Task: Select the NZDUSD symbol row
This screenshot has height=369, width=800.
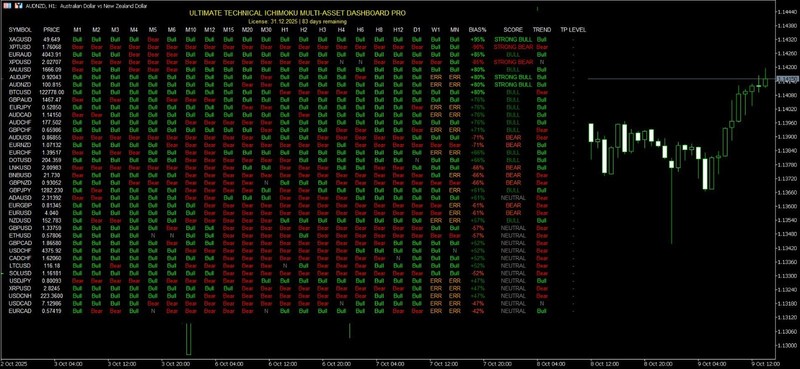Action: [20, 220]
